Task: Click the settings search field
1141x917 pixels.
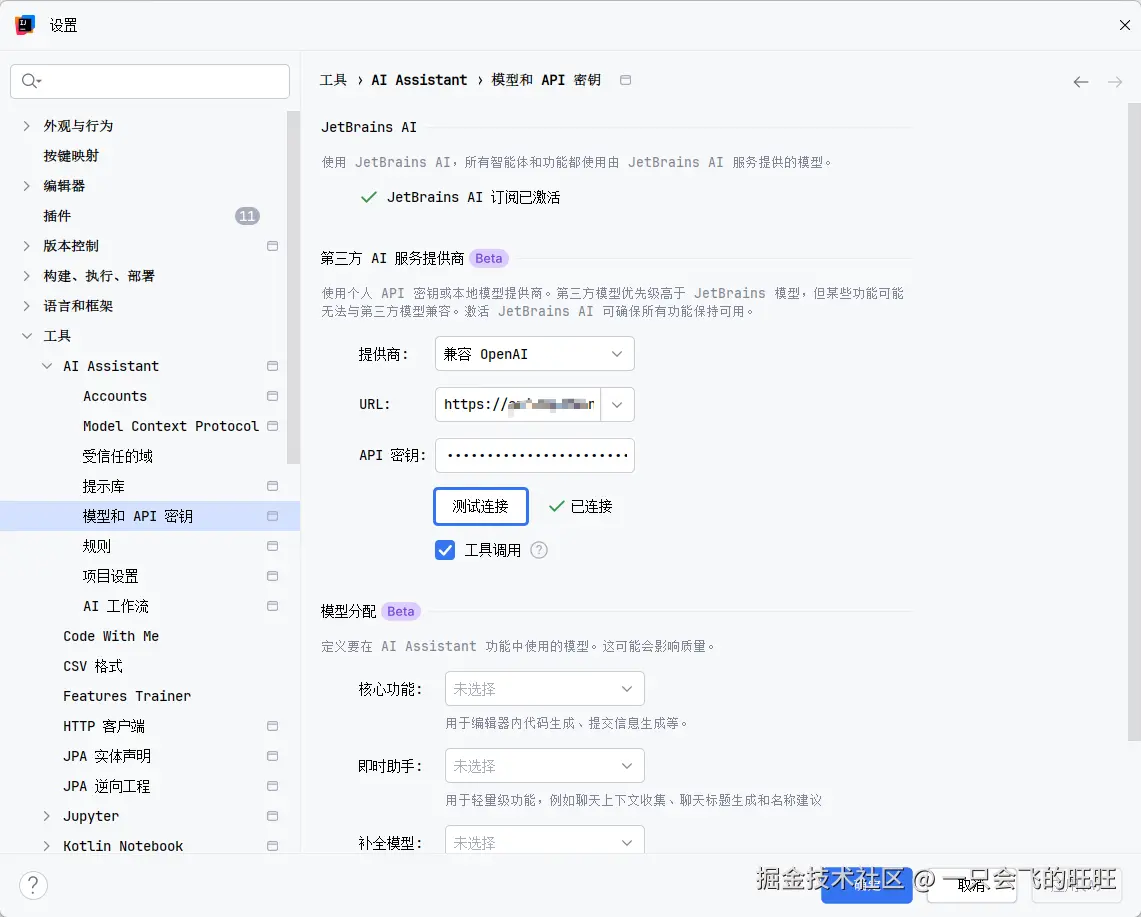Action: pos(150,81)
